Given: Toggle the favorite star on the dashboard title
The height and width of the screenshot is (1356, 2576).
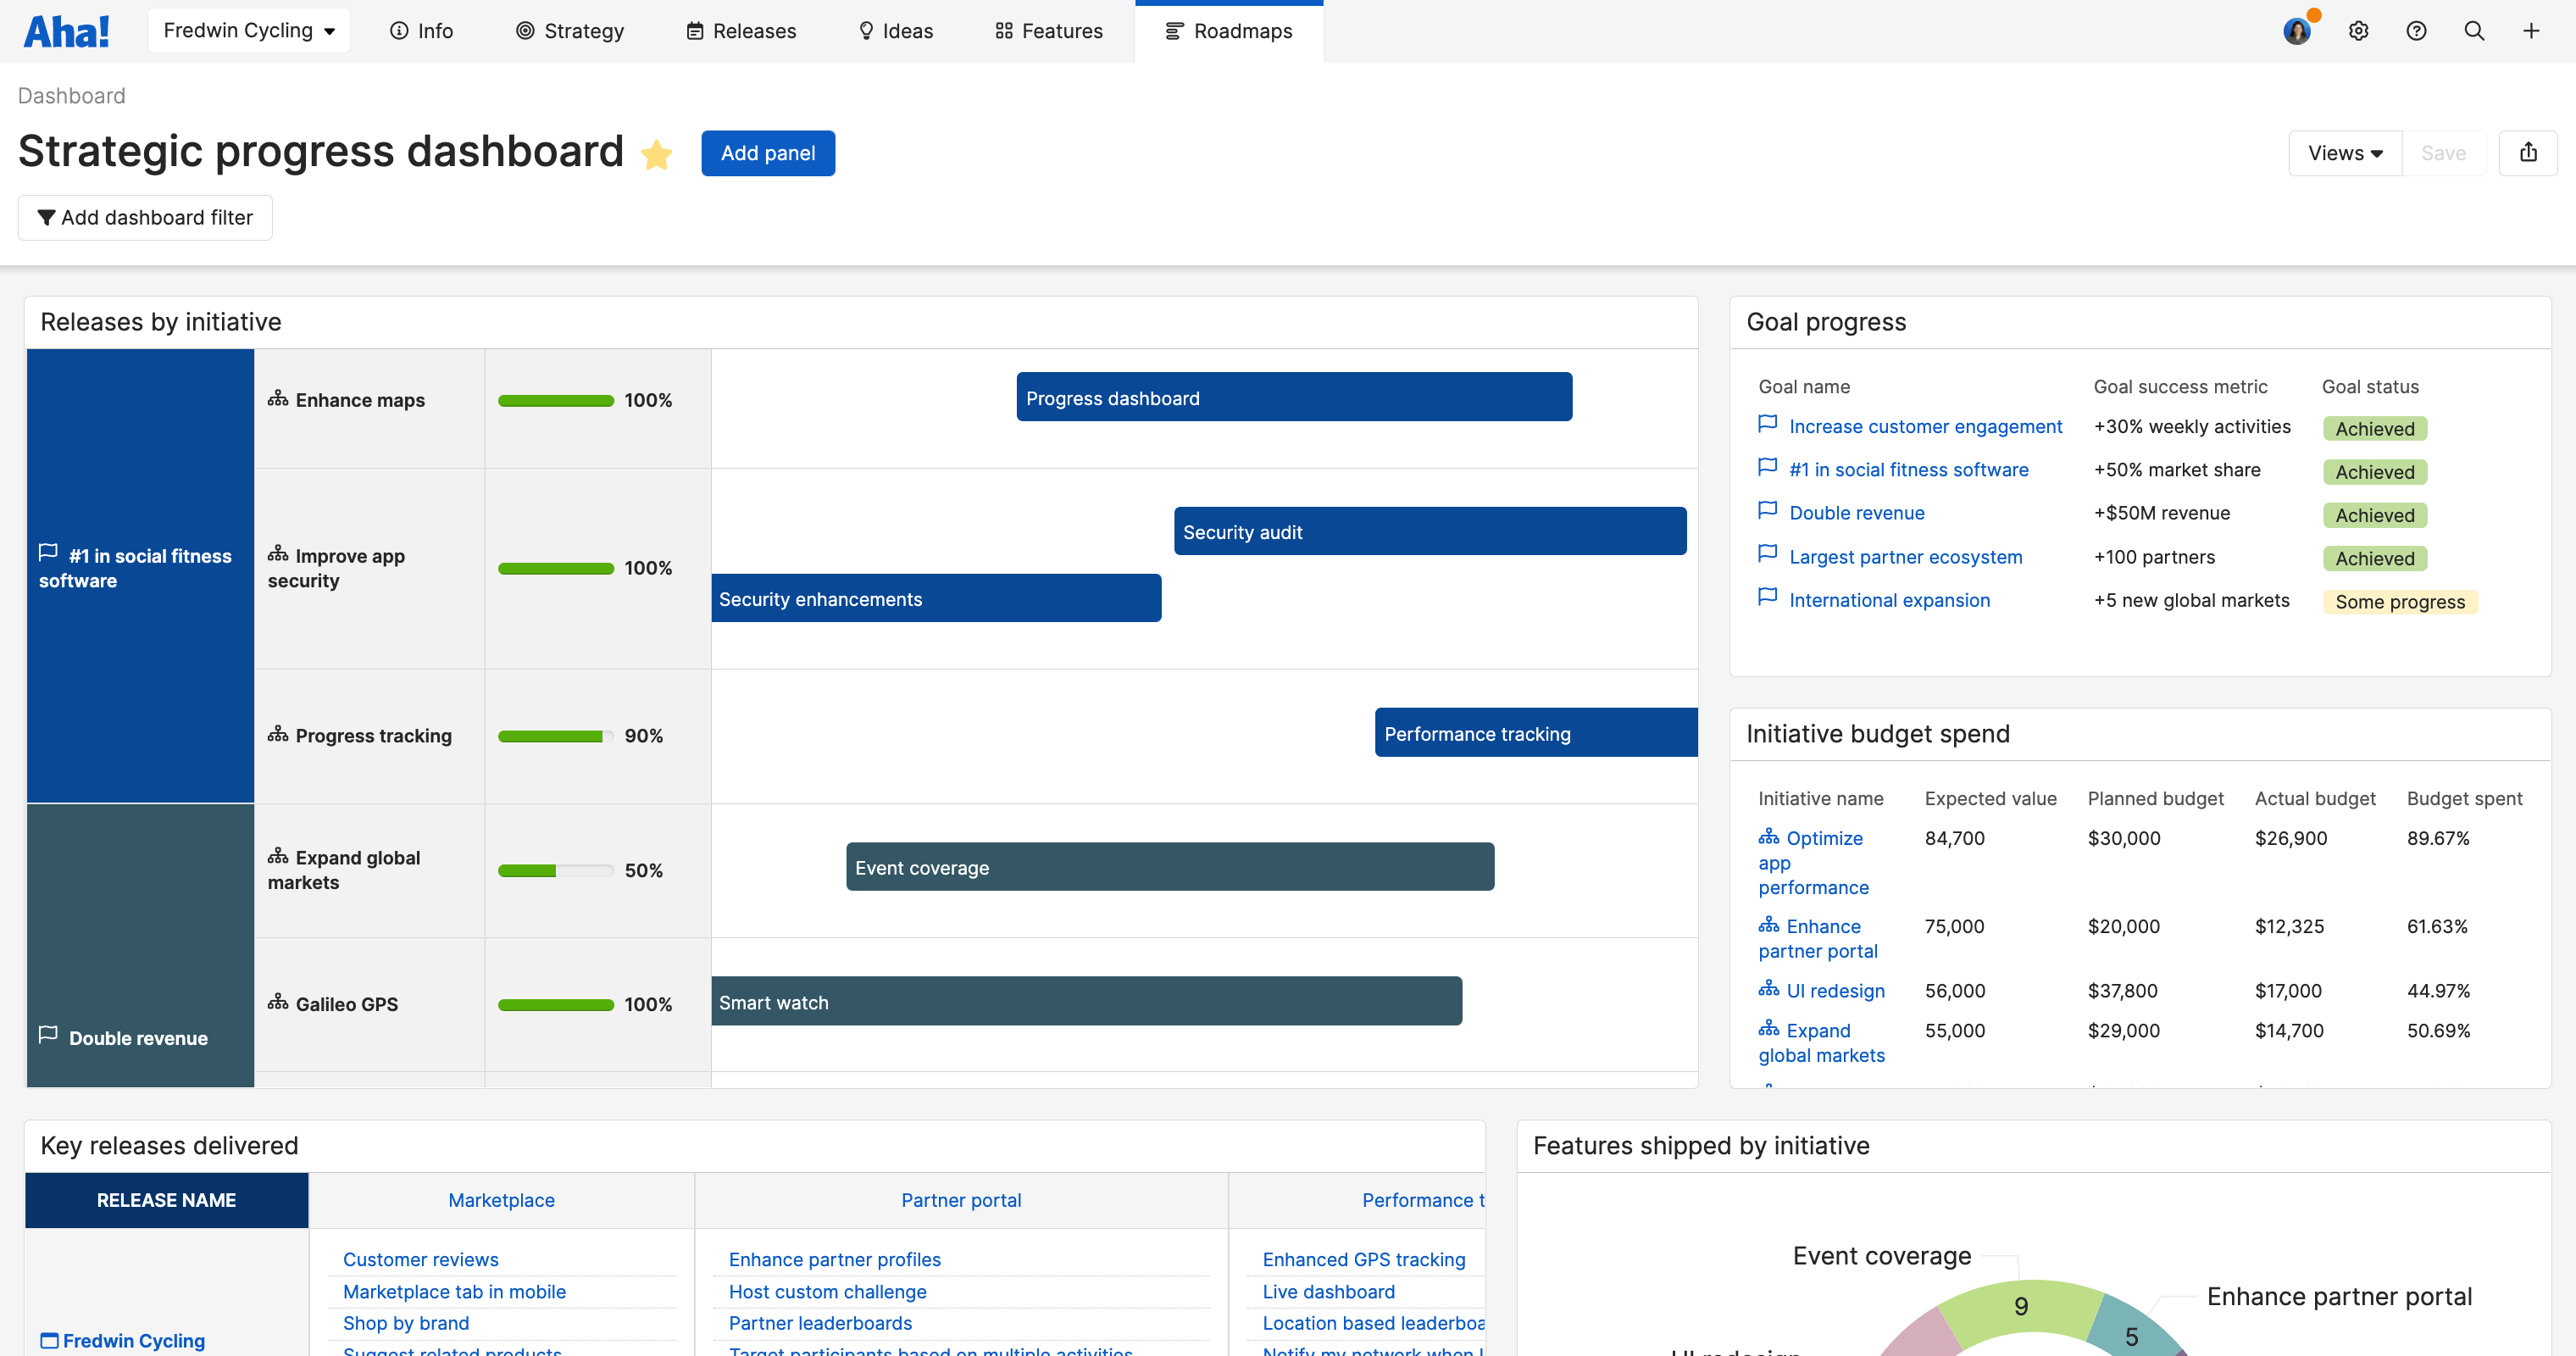Looking at the screenshot, I should pyautogui.click(x=657, y=154).
